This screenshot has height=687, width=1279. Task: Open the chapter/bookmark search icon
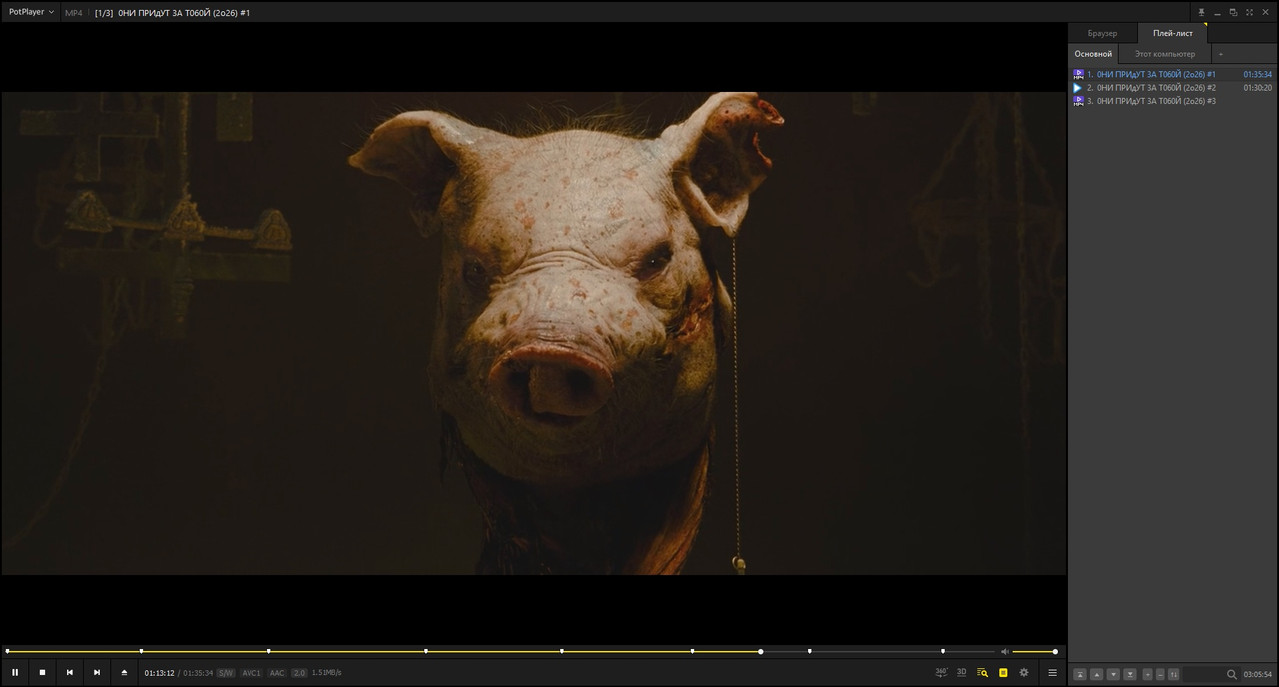click(982, 673)
